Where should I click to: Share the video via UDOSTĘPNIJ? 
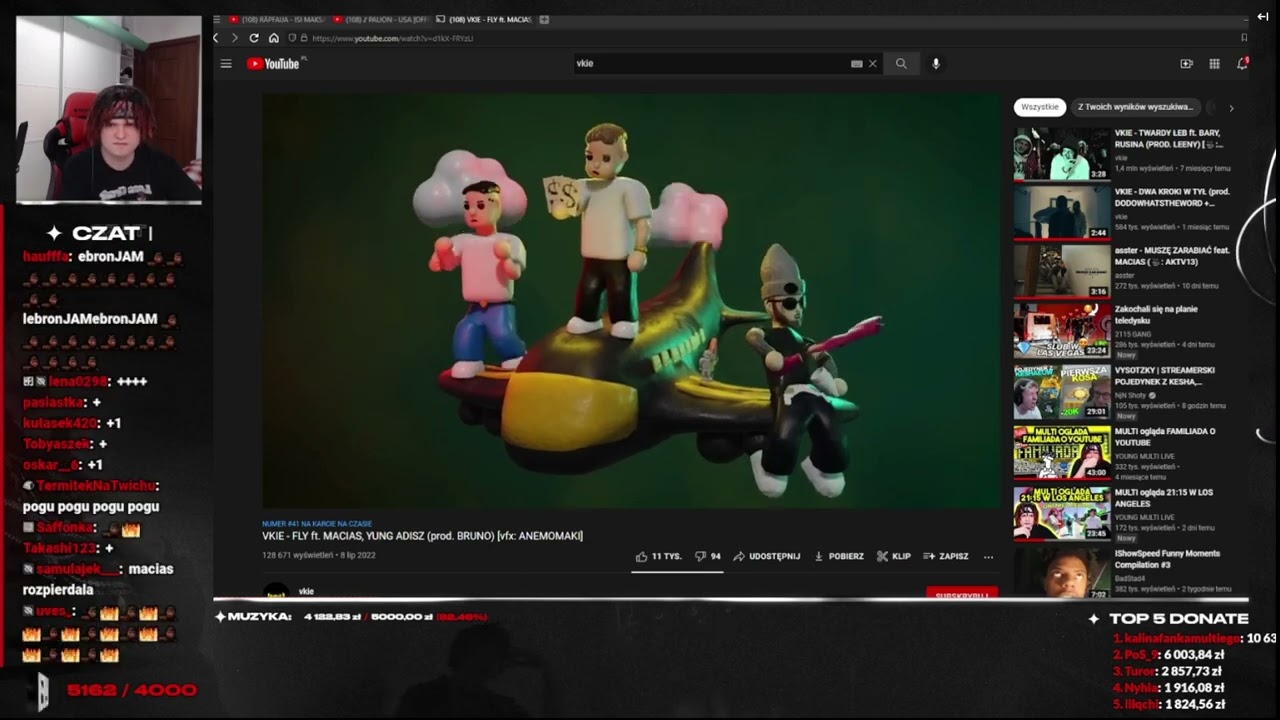point(767,556)
